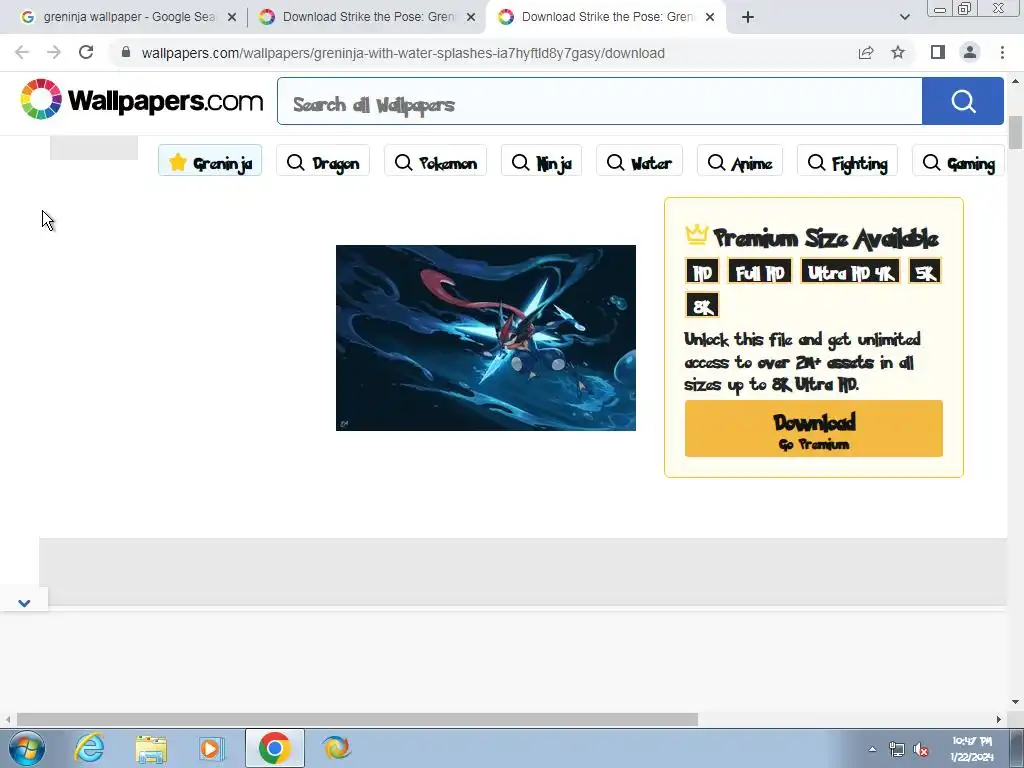Open the Greninja wallpaper preview image
The width and height of the screenshot is (1024, 768).
(x=486, y=338)
